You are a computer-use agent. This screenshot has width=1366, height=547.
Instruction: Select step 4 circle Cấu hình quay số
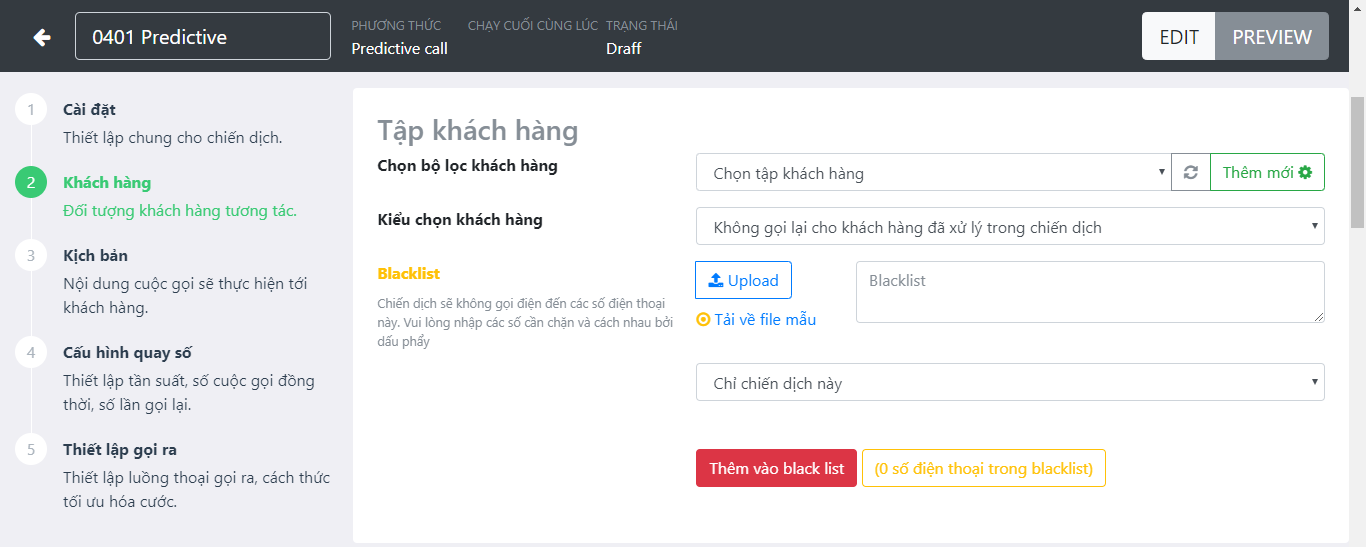coord(31,353)
